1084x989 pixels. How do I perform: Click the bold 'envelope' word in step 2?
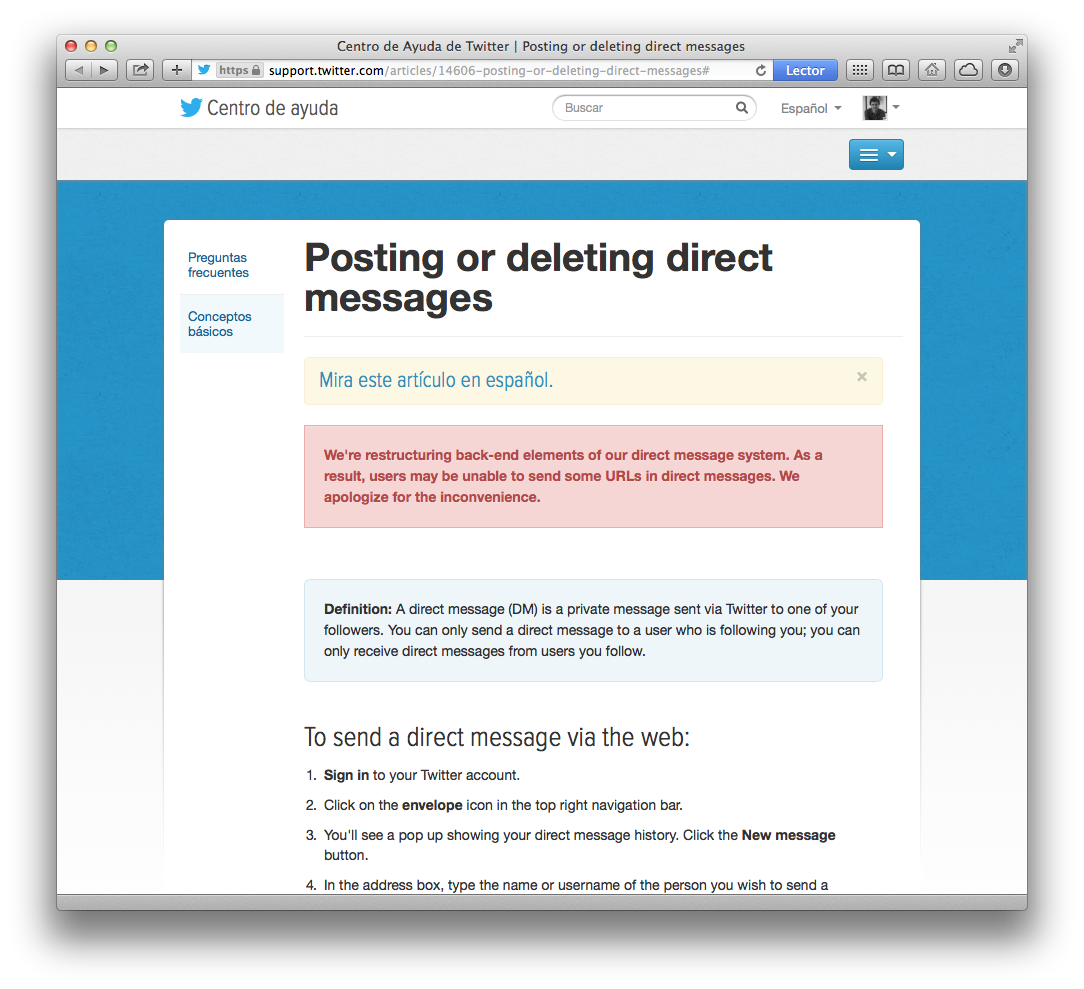(x=432, y=805)
